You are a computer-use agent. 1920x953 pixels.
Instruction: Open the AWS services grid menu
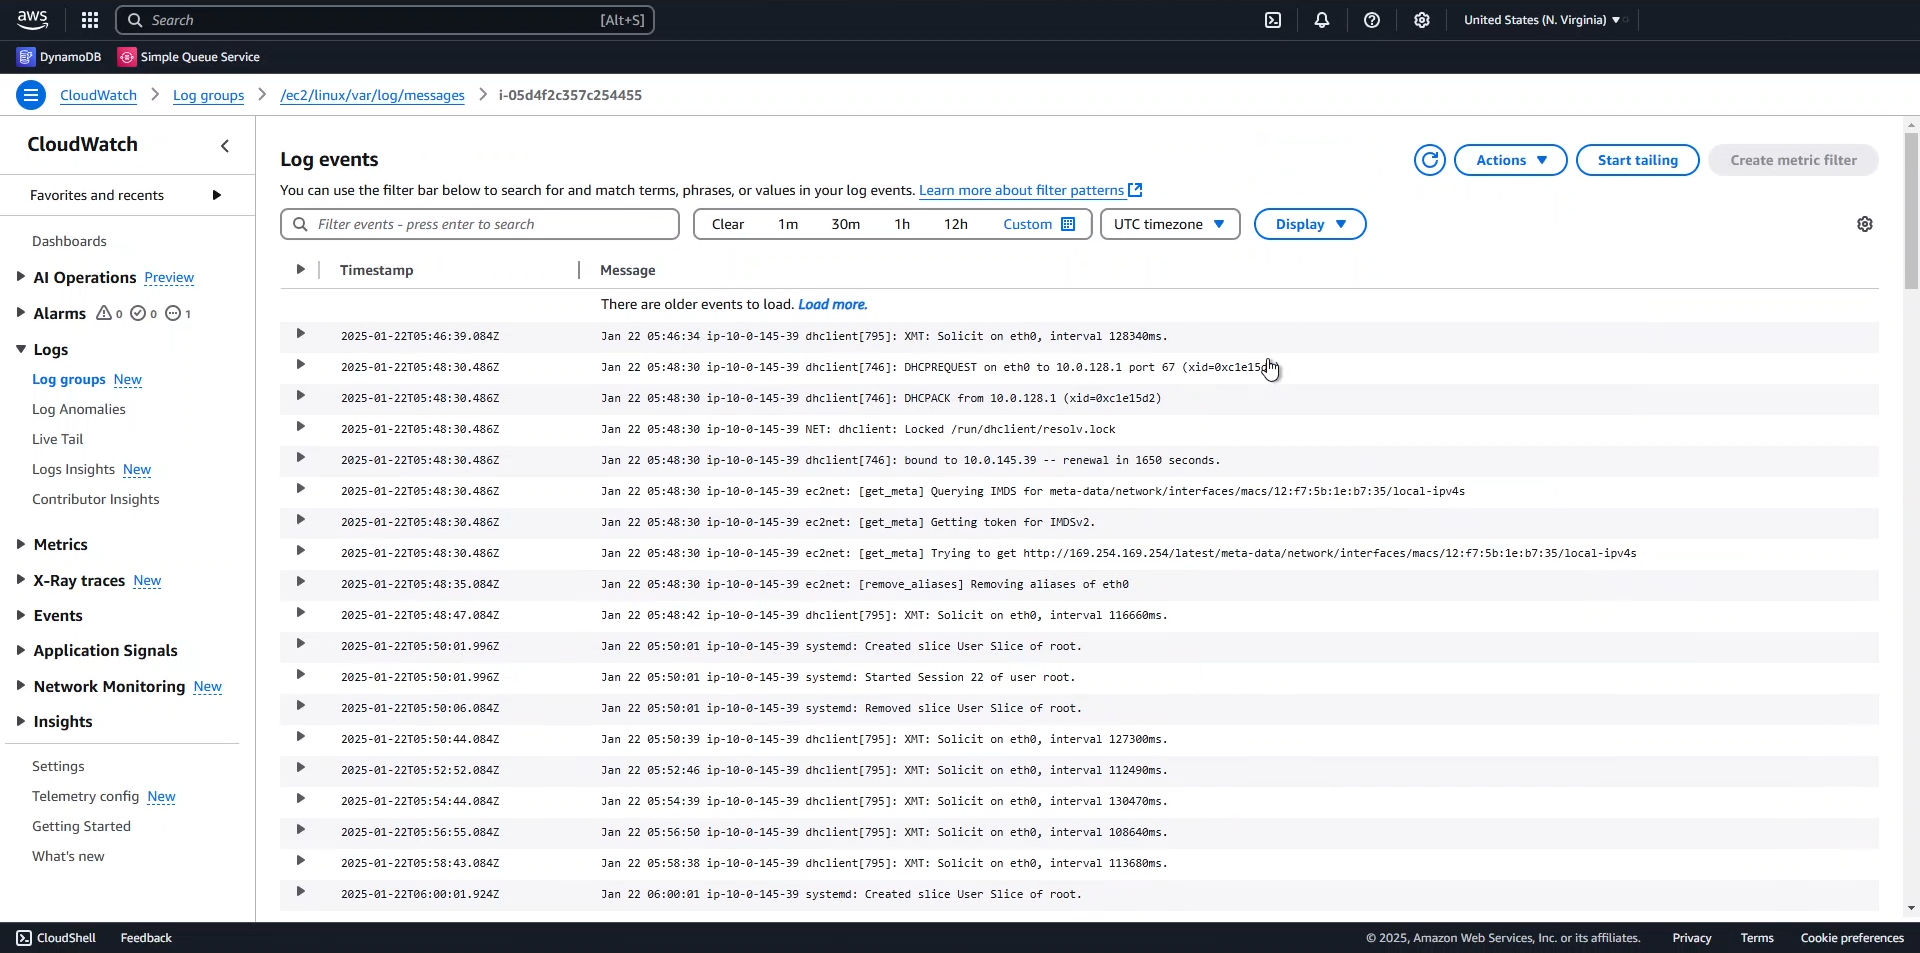click(90, 20)
